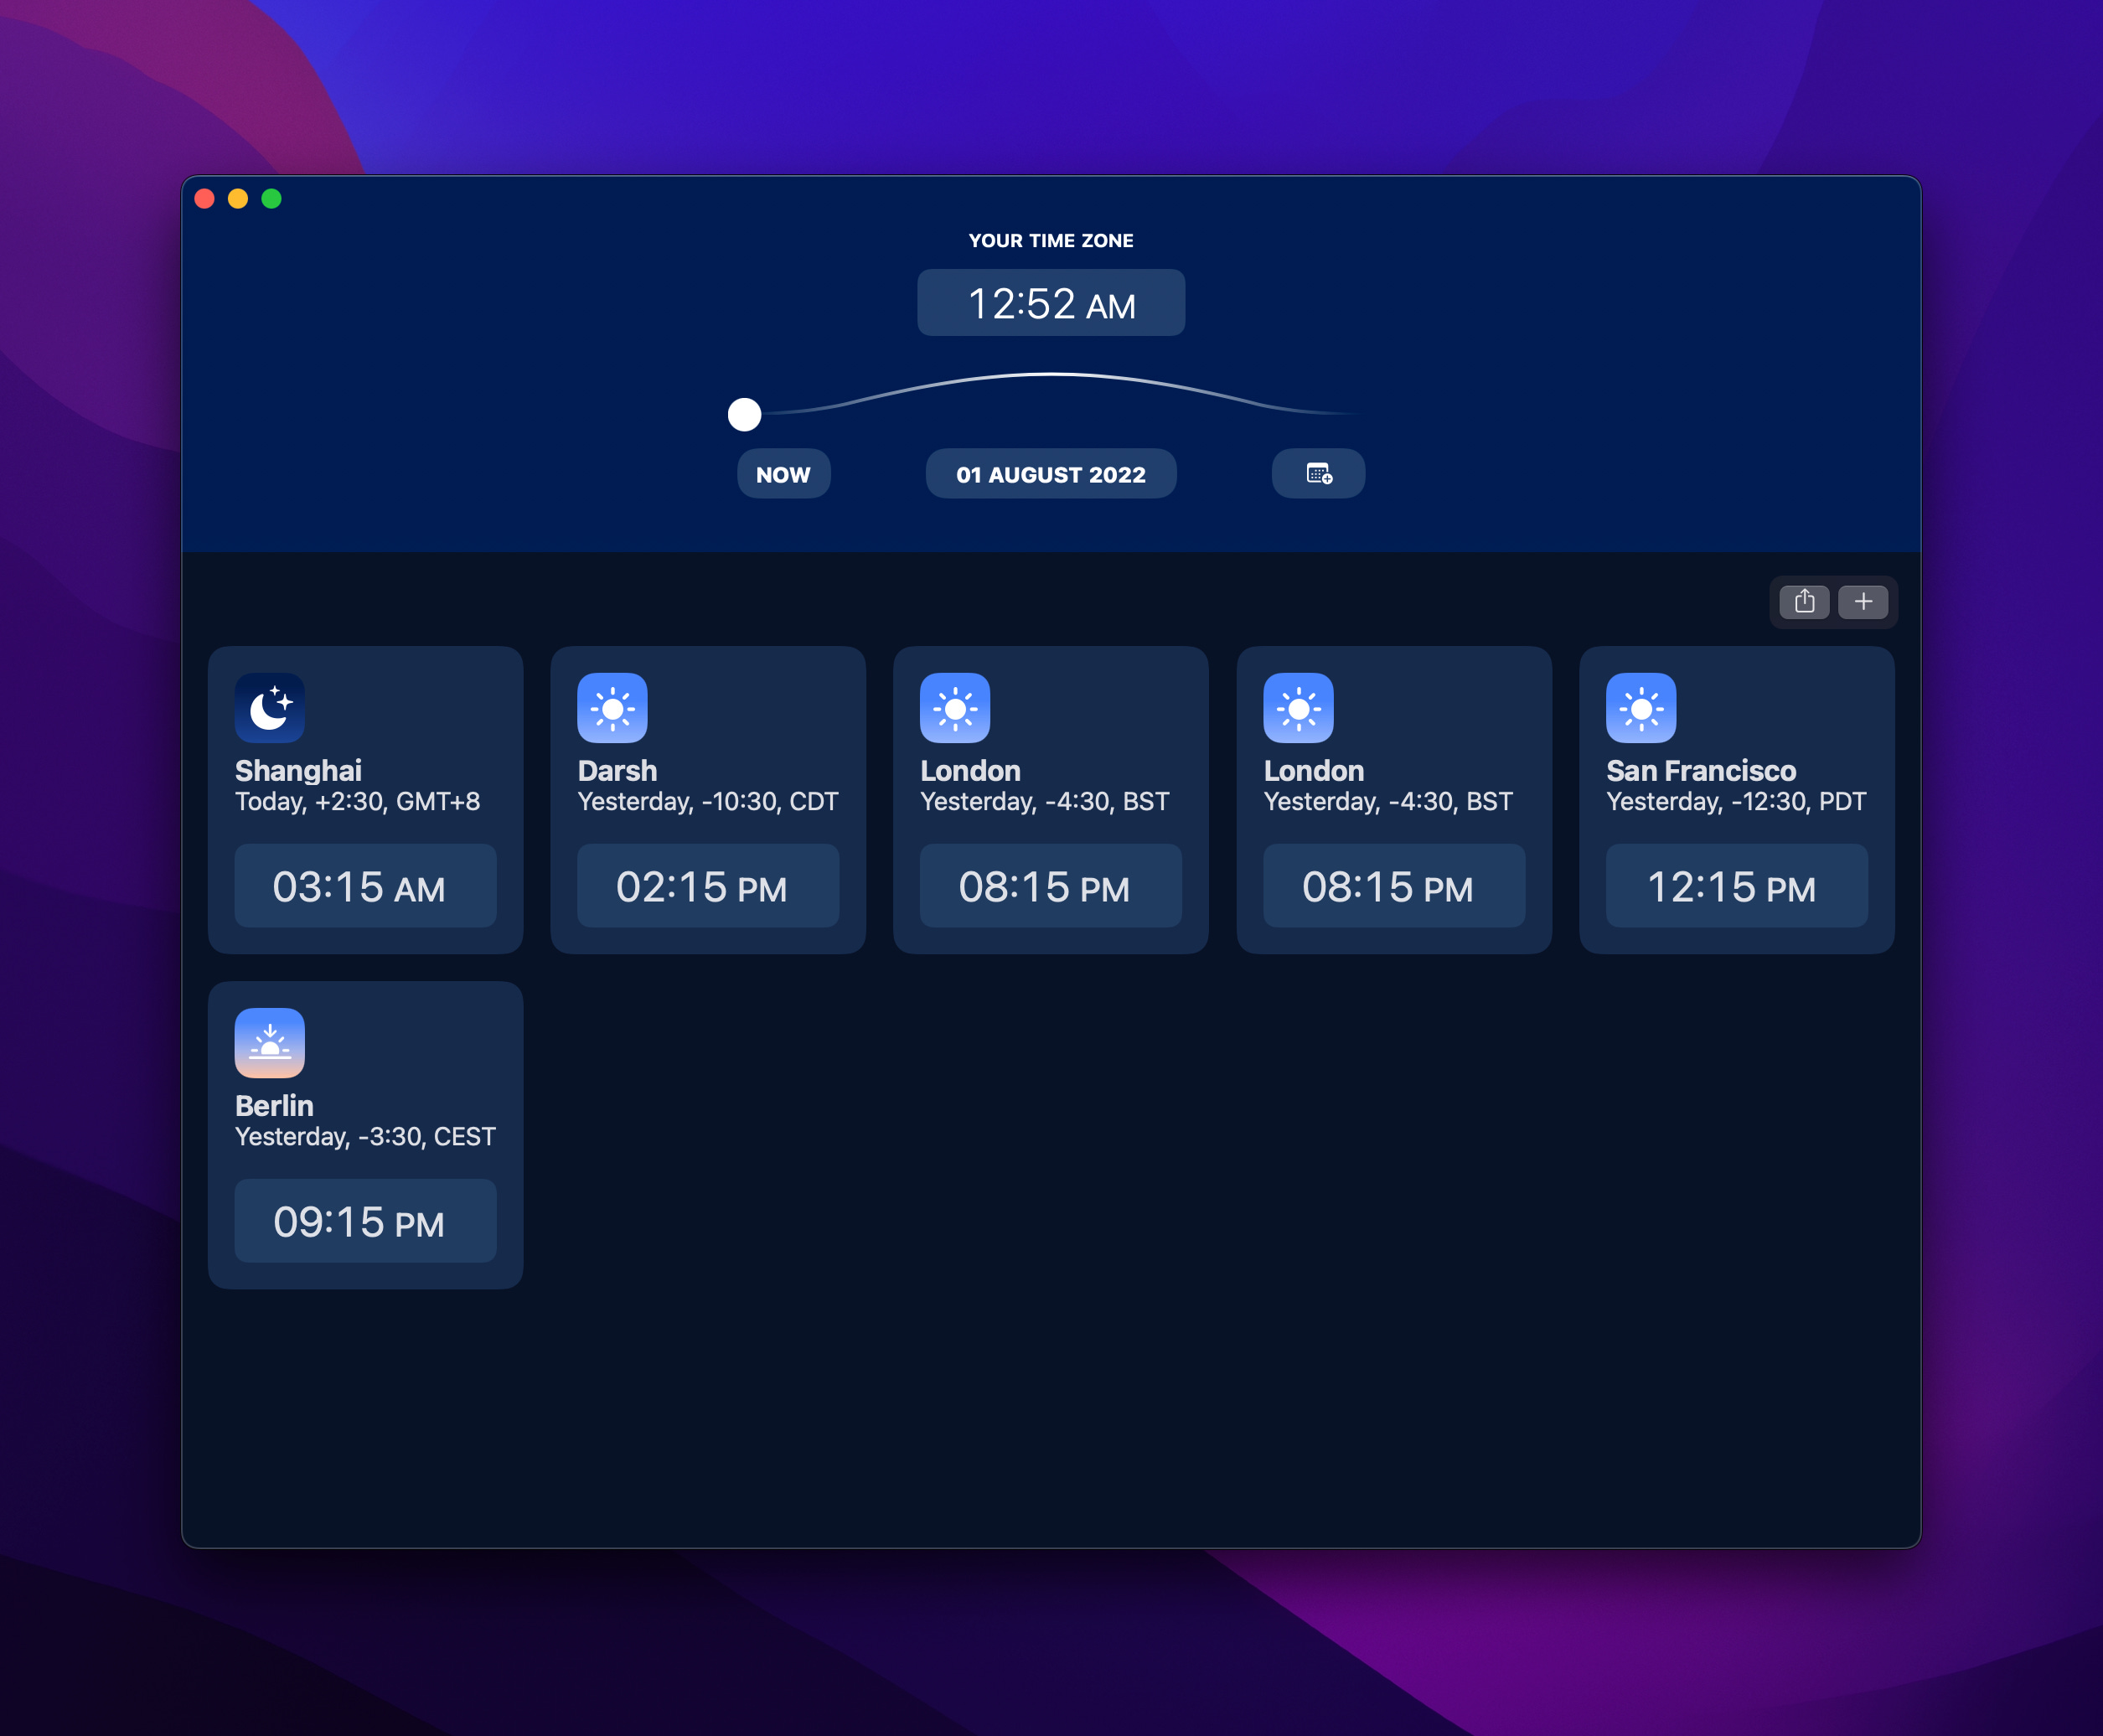Click the 12:52 AM time field
The height and width of the screenshot is (1736, 2103).
pos(1051,303)
